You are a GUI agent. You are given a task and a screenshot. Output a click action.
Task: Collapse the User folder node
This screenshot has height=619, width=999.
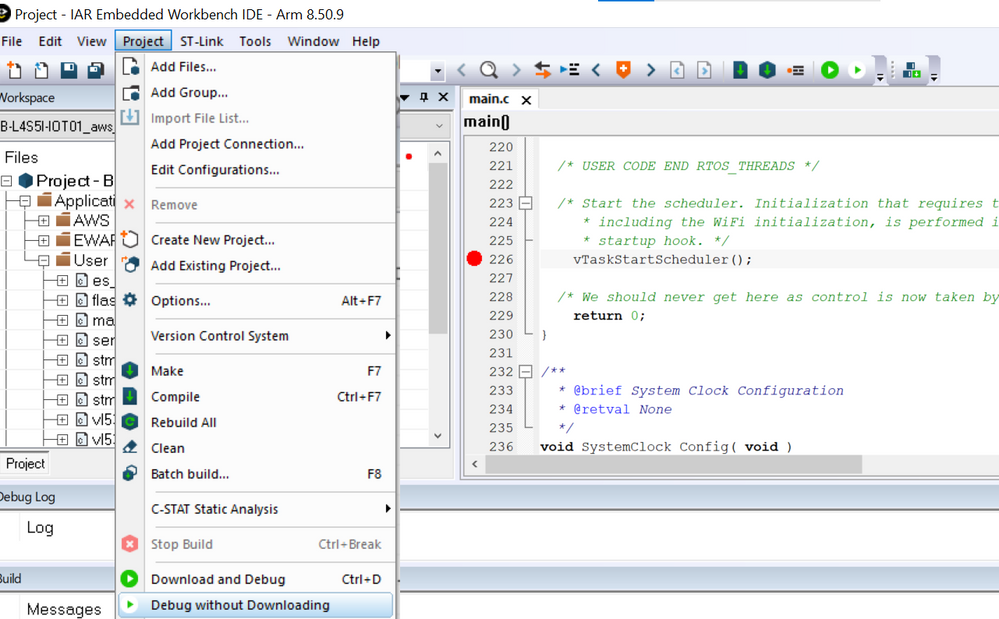[43, 260]
